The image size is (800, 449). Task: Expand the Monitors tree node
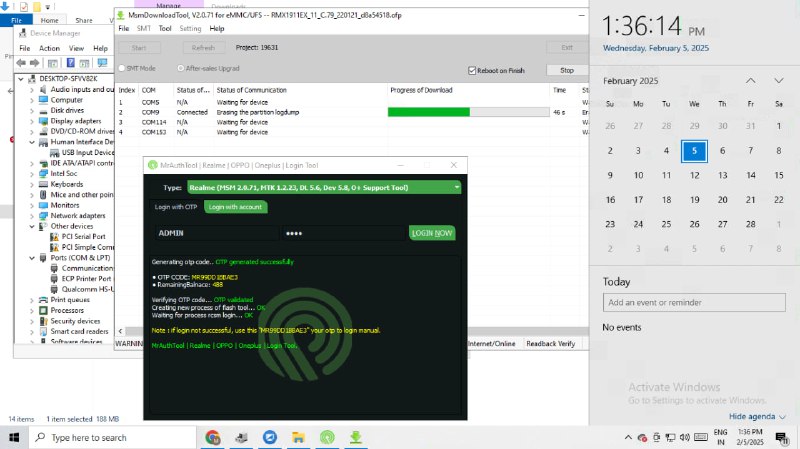(x=32, y=205)
